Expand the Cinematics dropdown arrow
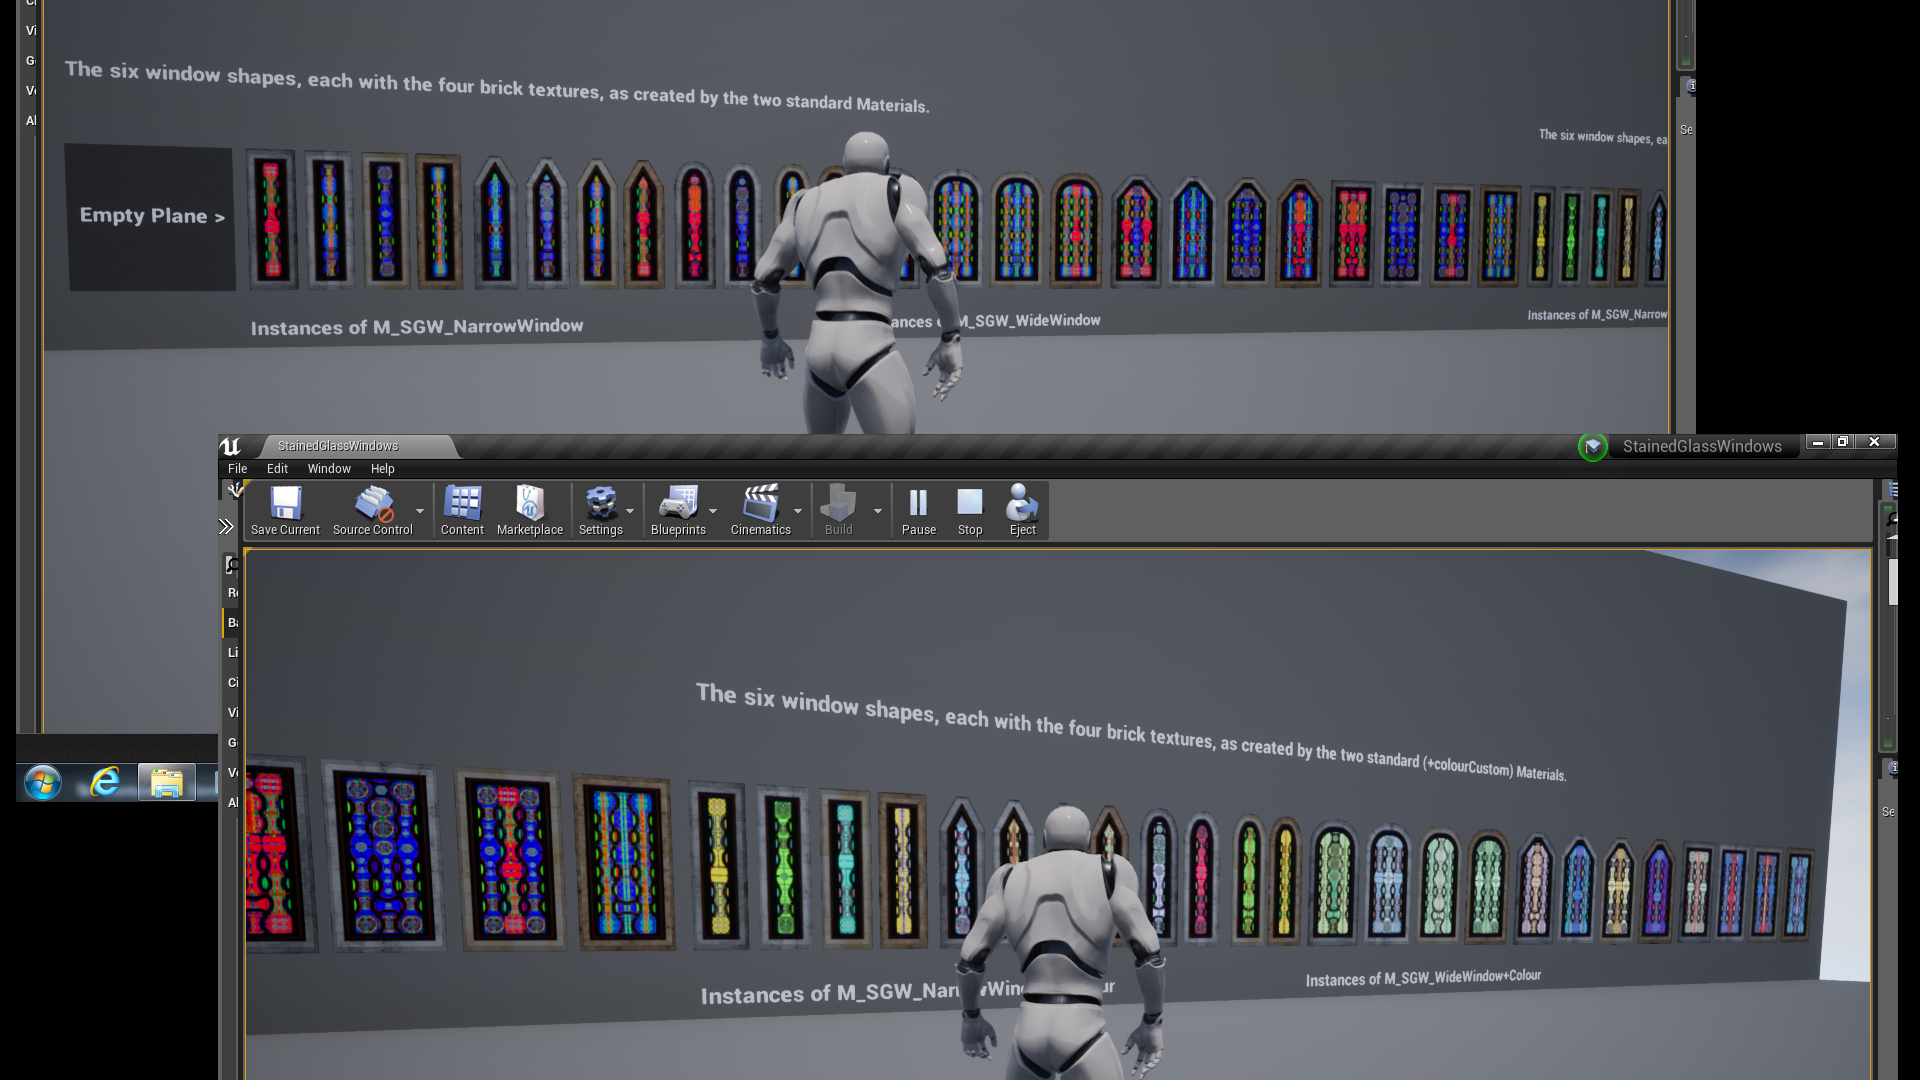The image size is (1920, 1080). [x=798, y=512]
